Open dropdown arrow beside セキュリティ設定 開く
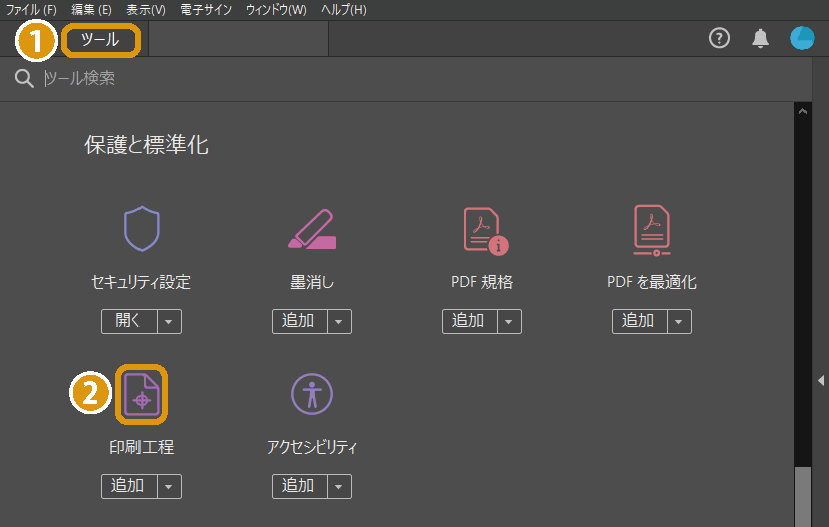The width and height of the screenshot is (829, 527). pos(169,321)
